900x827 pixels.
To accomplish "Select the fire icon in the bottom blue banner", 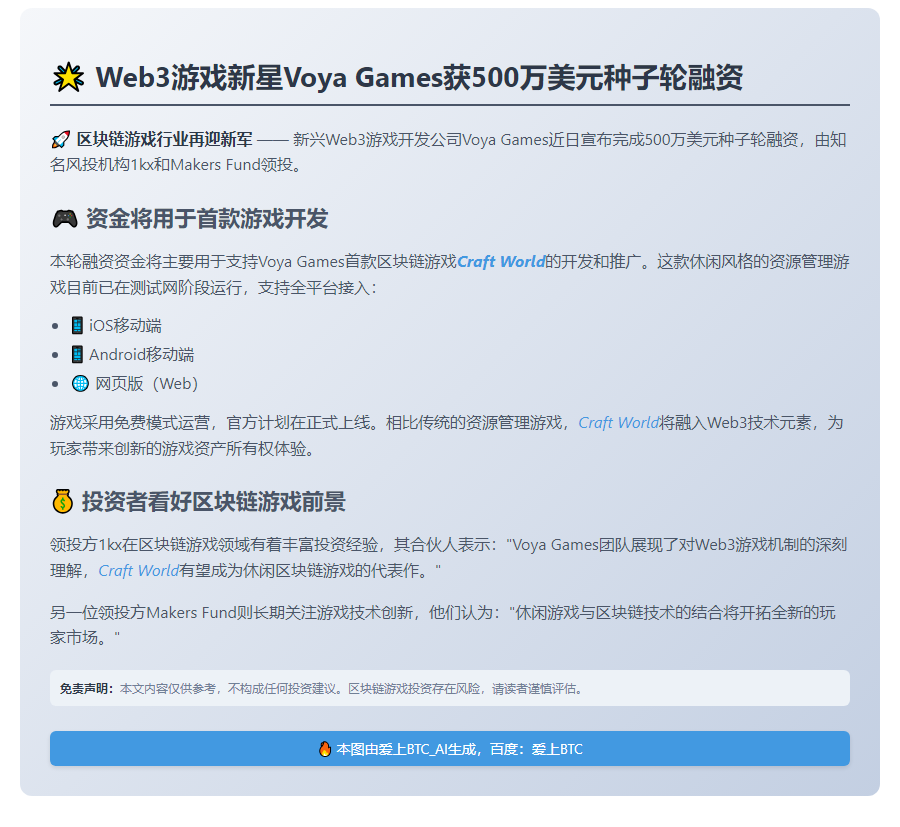I will tap(325, 748).
